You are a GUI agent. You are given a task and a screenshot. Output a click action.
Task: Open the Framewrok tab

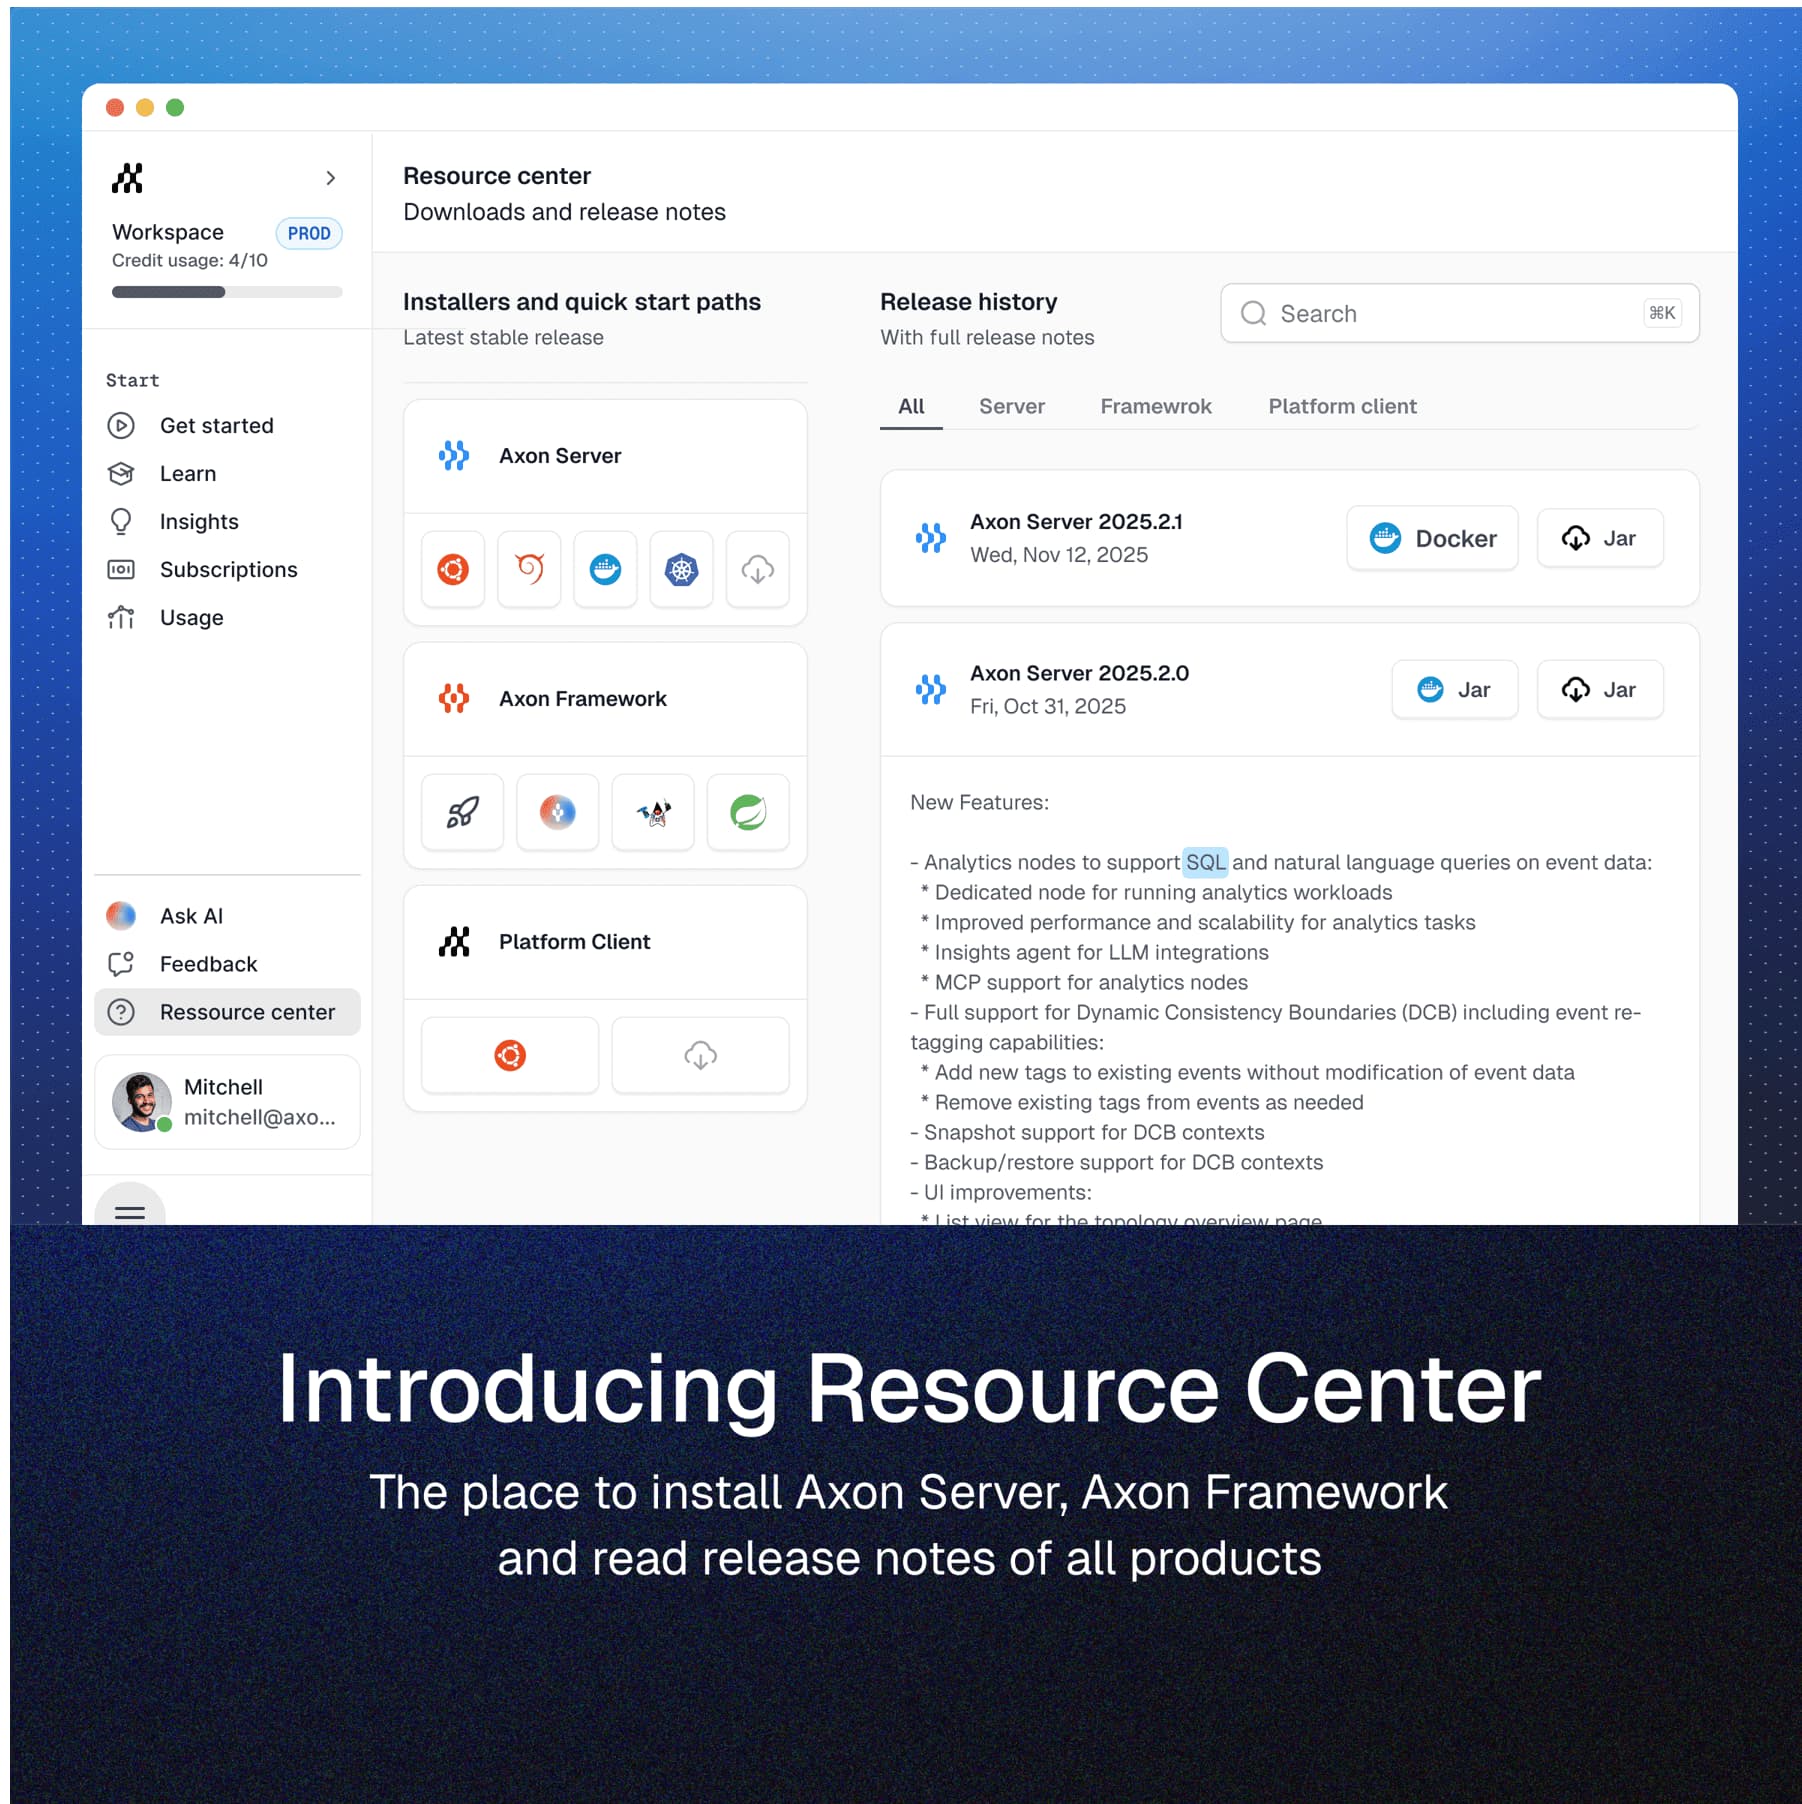tap(1155, 406)
